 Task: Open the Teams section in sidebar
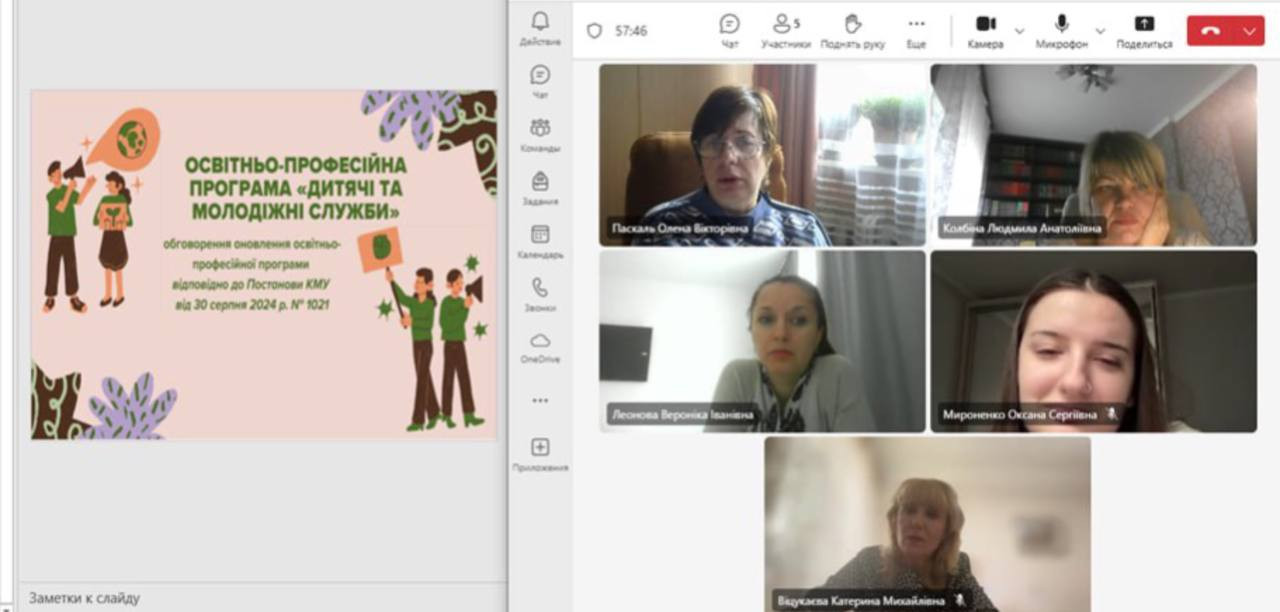[x=540, y=133]
